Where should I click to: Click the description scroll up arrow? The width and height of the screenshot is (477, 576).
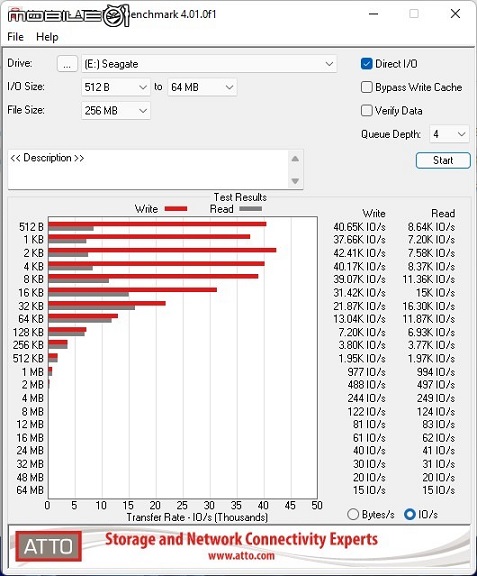[295, 159]
